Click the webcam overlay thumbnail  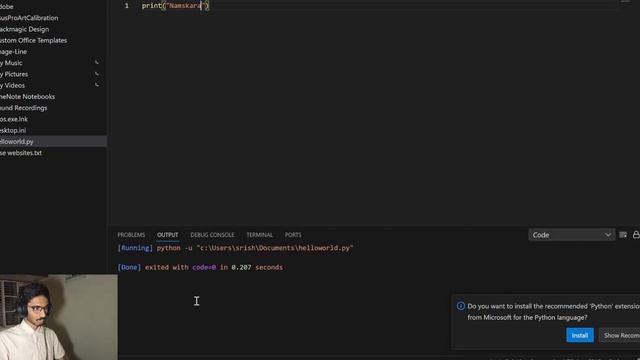click(x=59, y=317)
